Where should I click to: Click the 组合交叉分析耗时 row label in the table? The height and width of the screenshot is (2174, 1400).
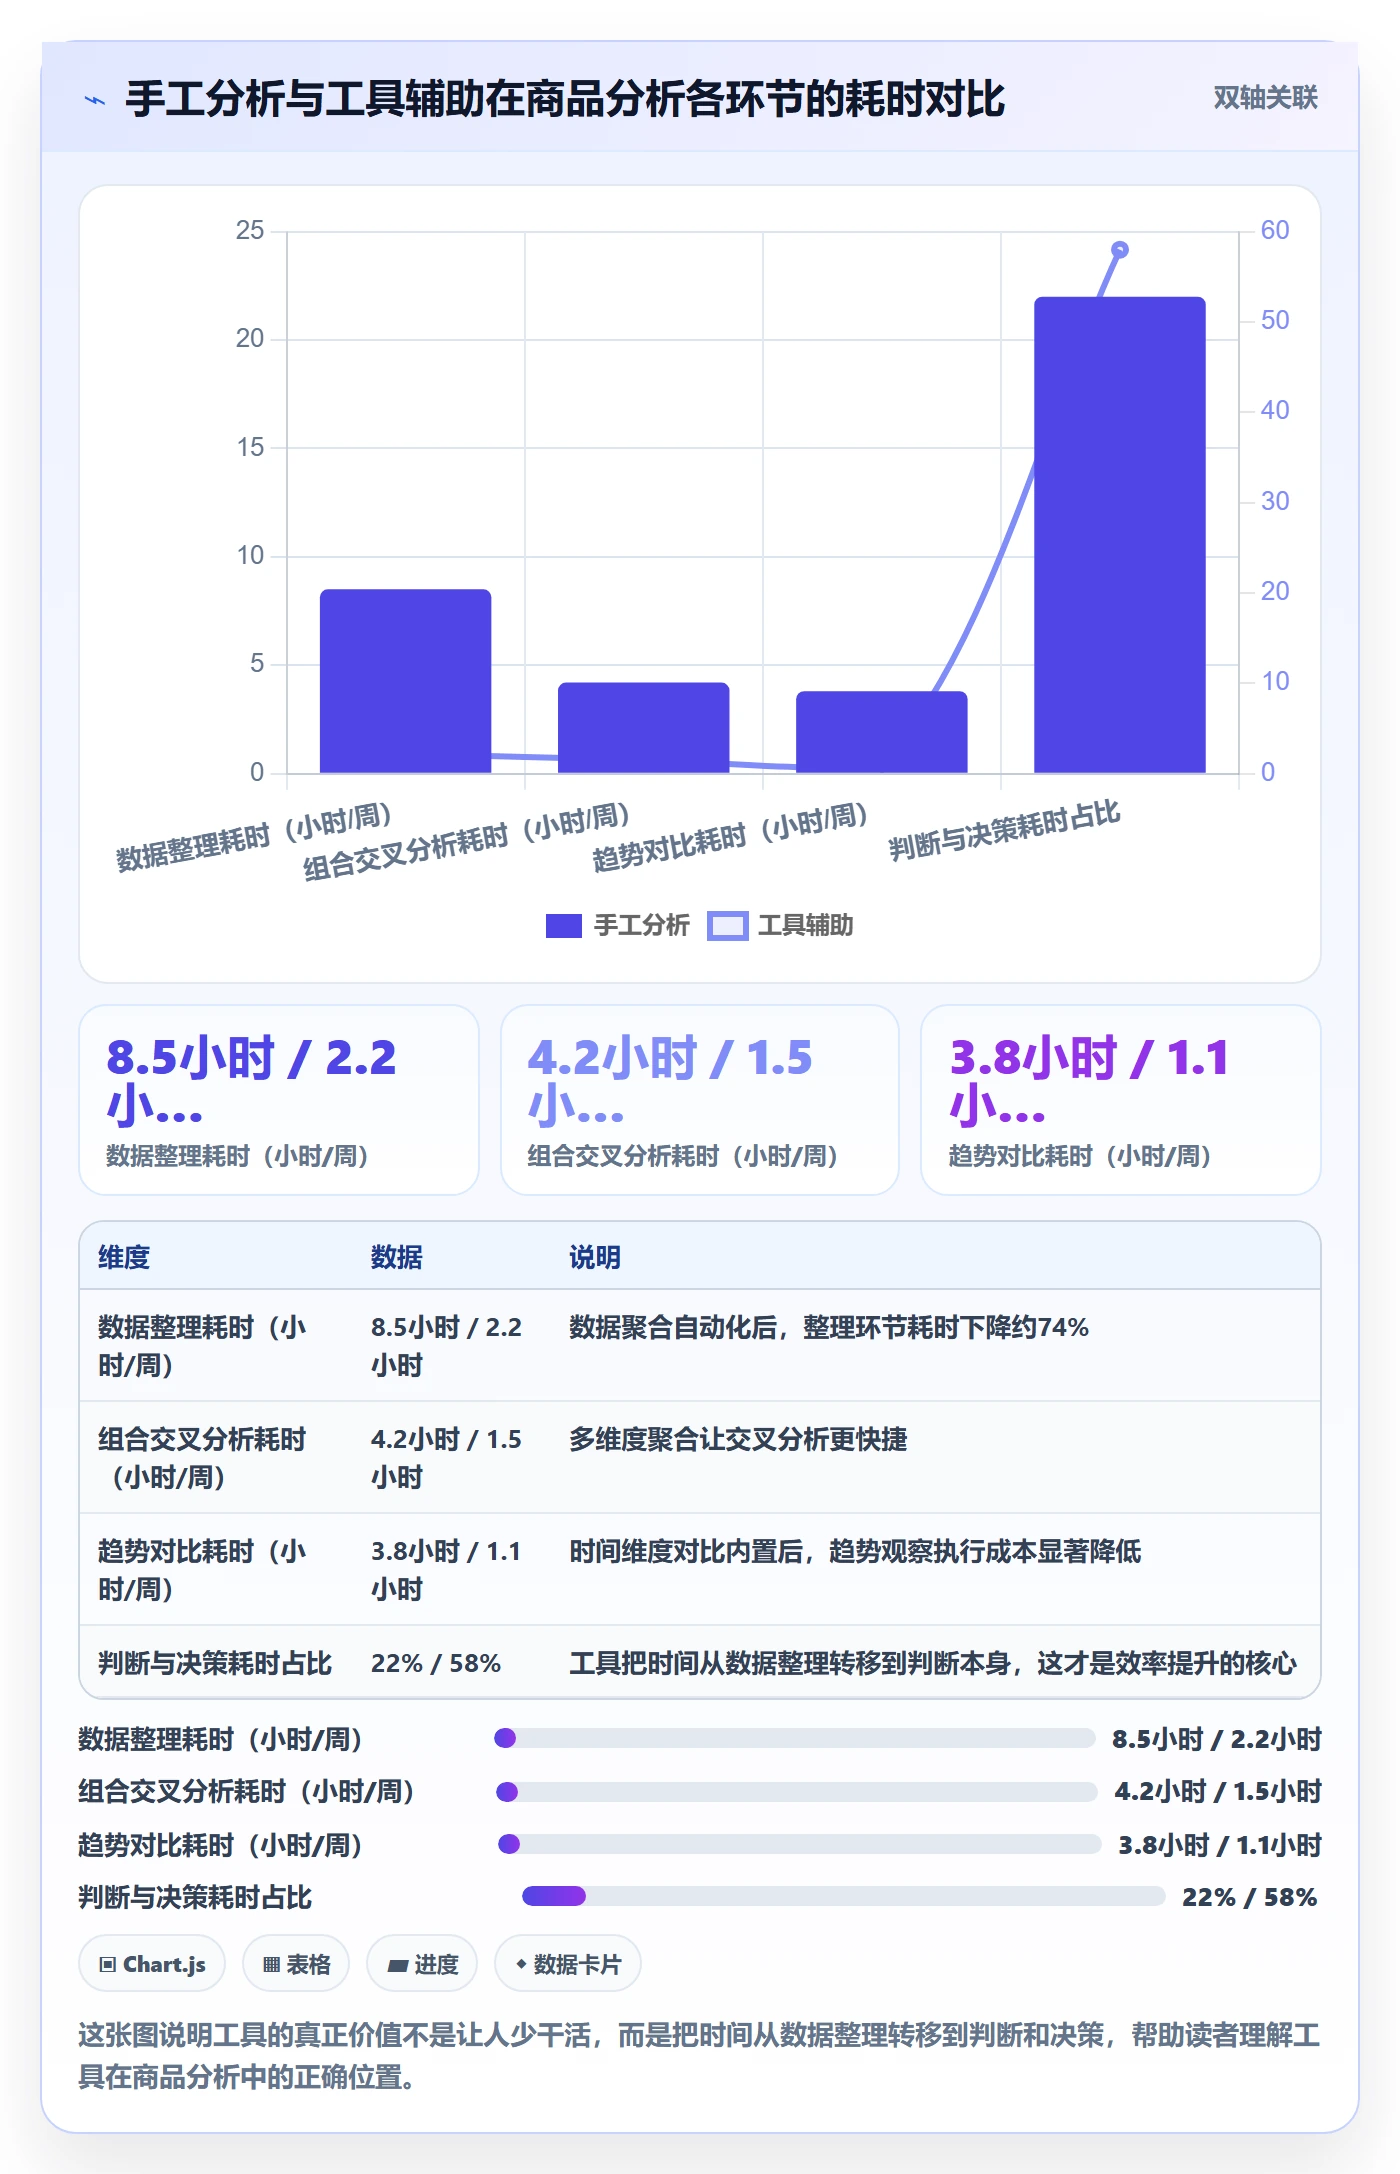(x=202, y=1458)
